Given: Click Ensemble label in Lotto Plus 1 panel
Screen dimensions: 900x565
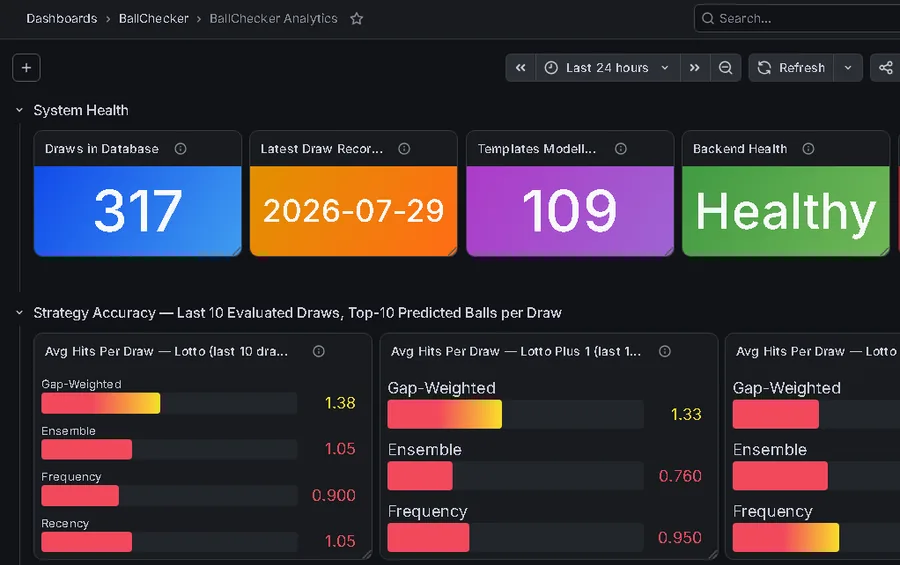Looking at the screenshot, I should tap(424, 450).
